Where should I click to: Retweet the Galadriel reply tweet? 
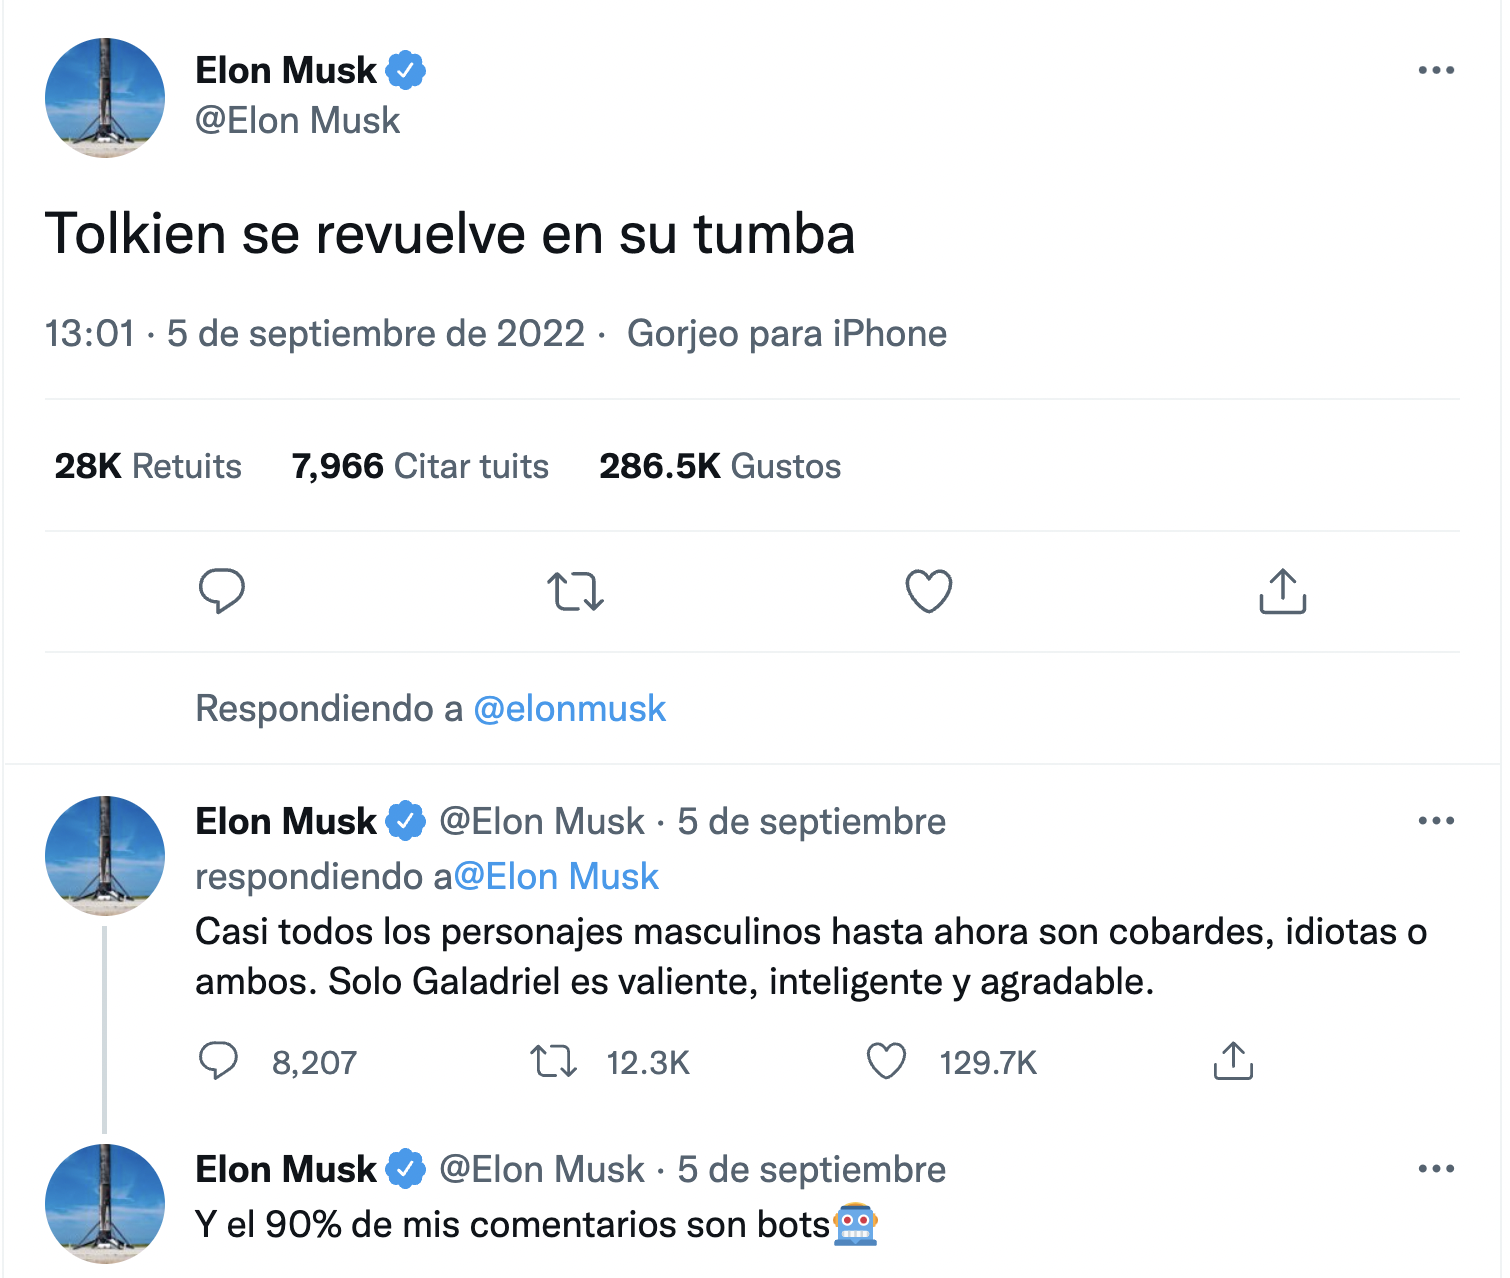pos(553,1061)
